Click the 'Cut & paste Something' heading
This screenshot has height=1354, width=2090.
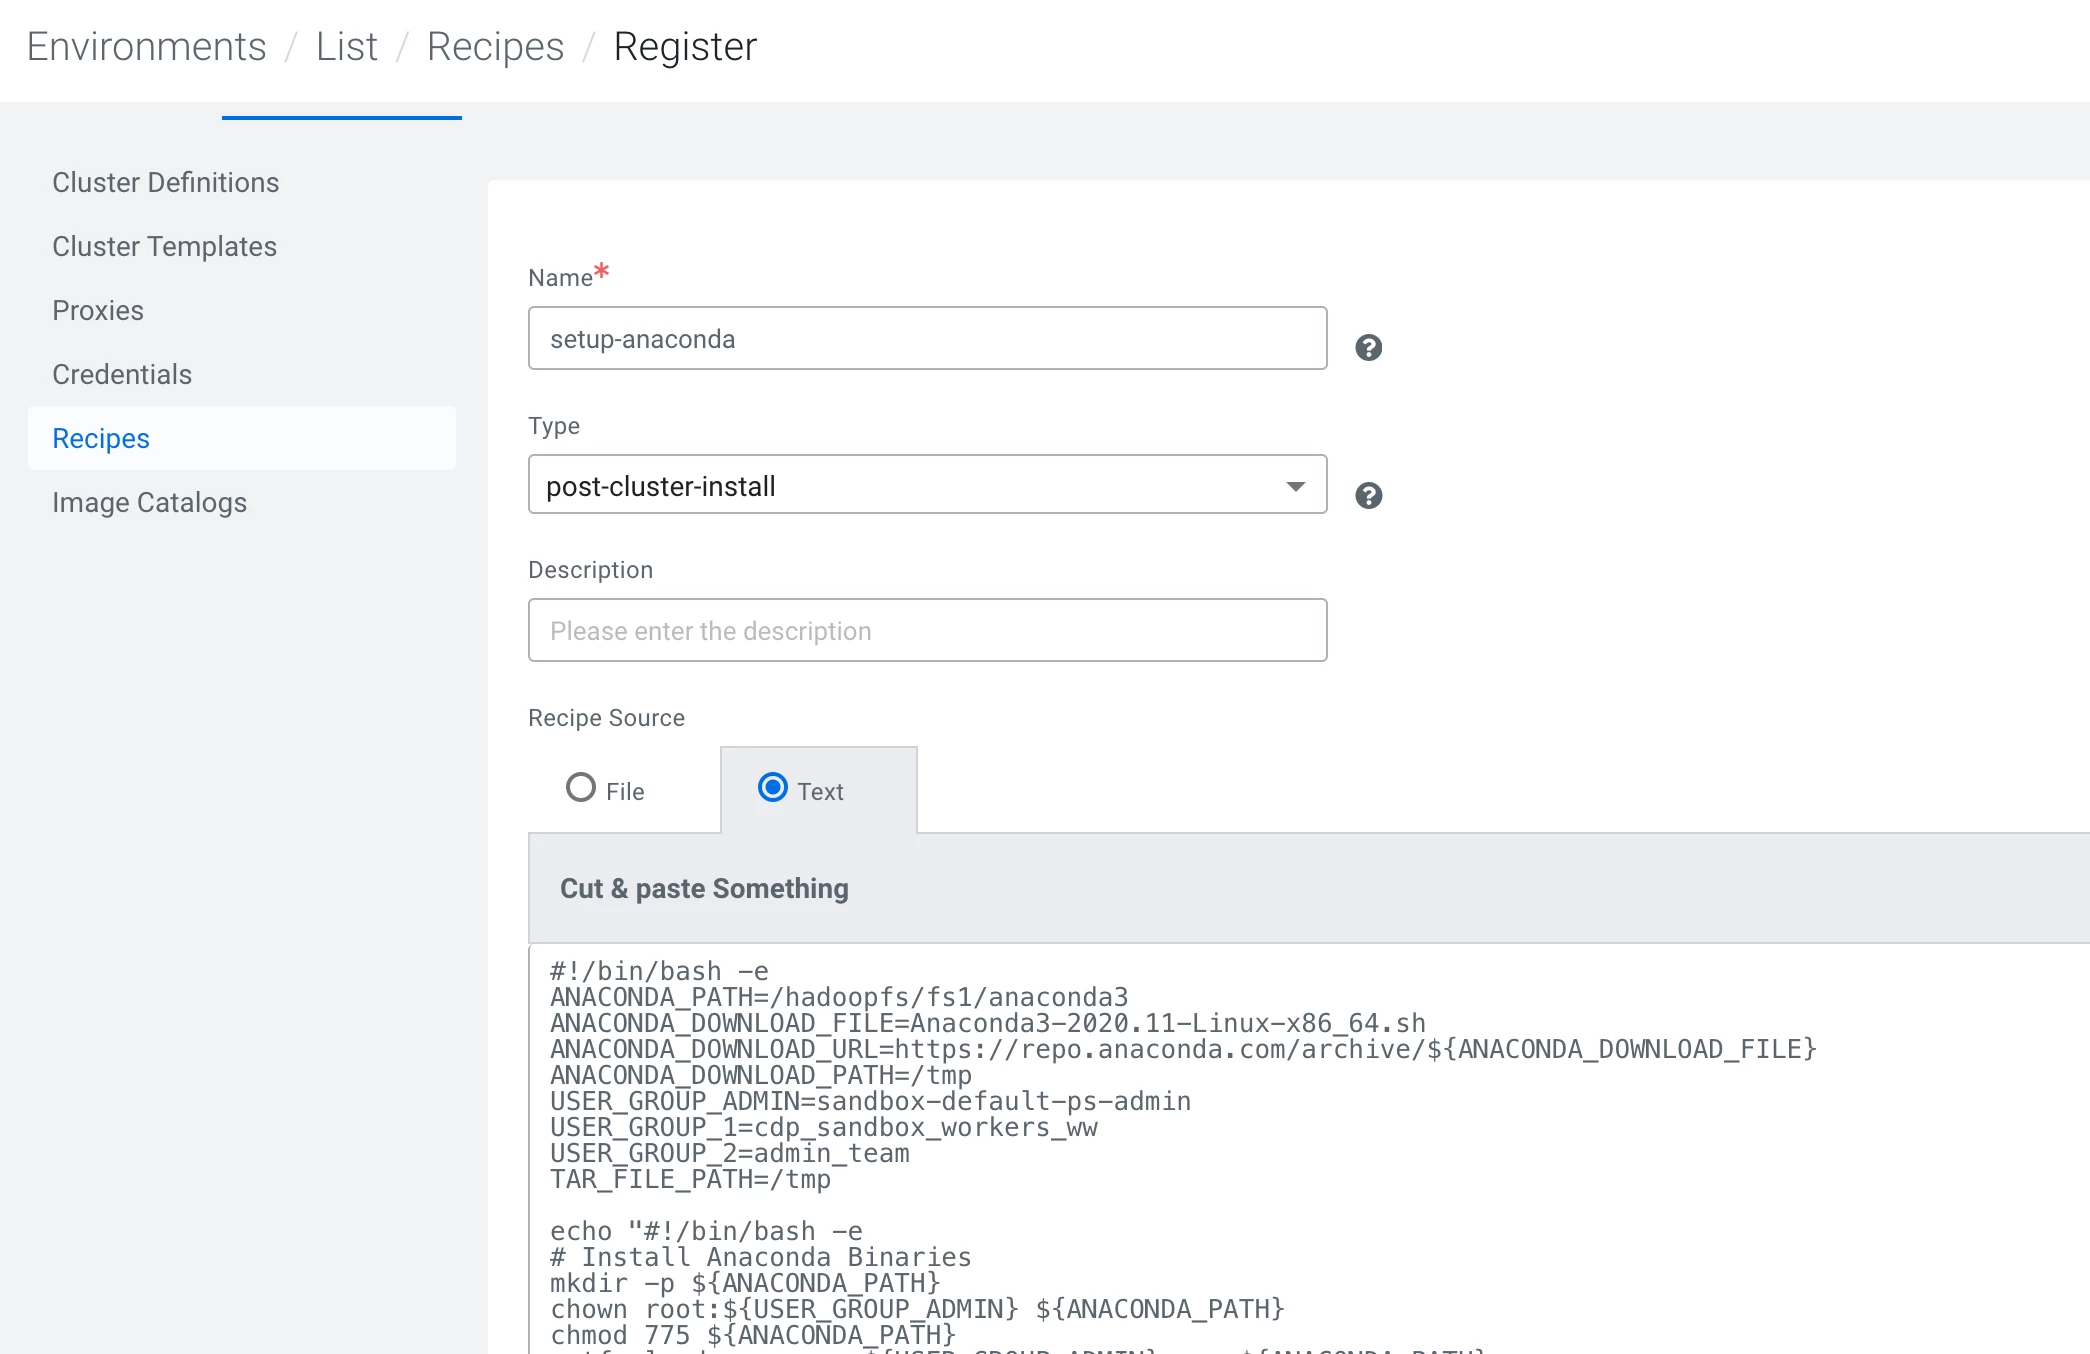[704, 888]
